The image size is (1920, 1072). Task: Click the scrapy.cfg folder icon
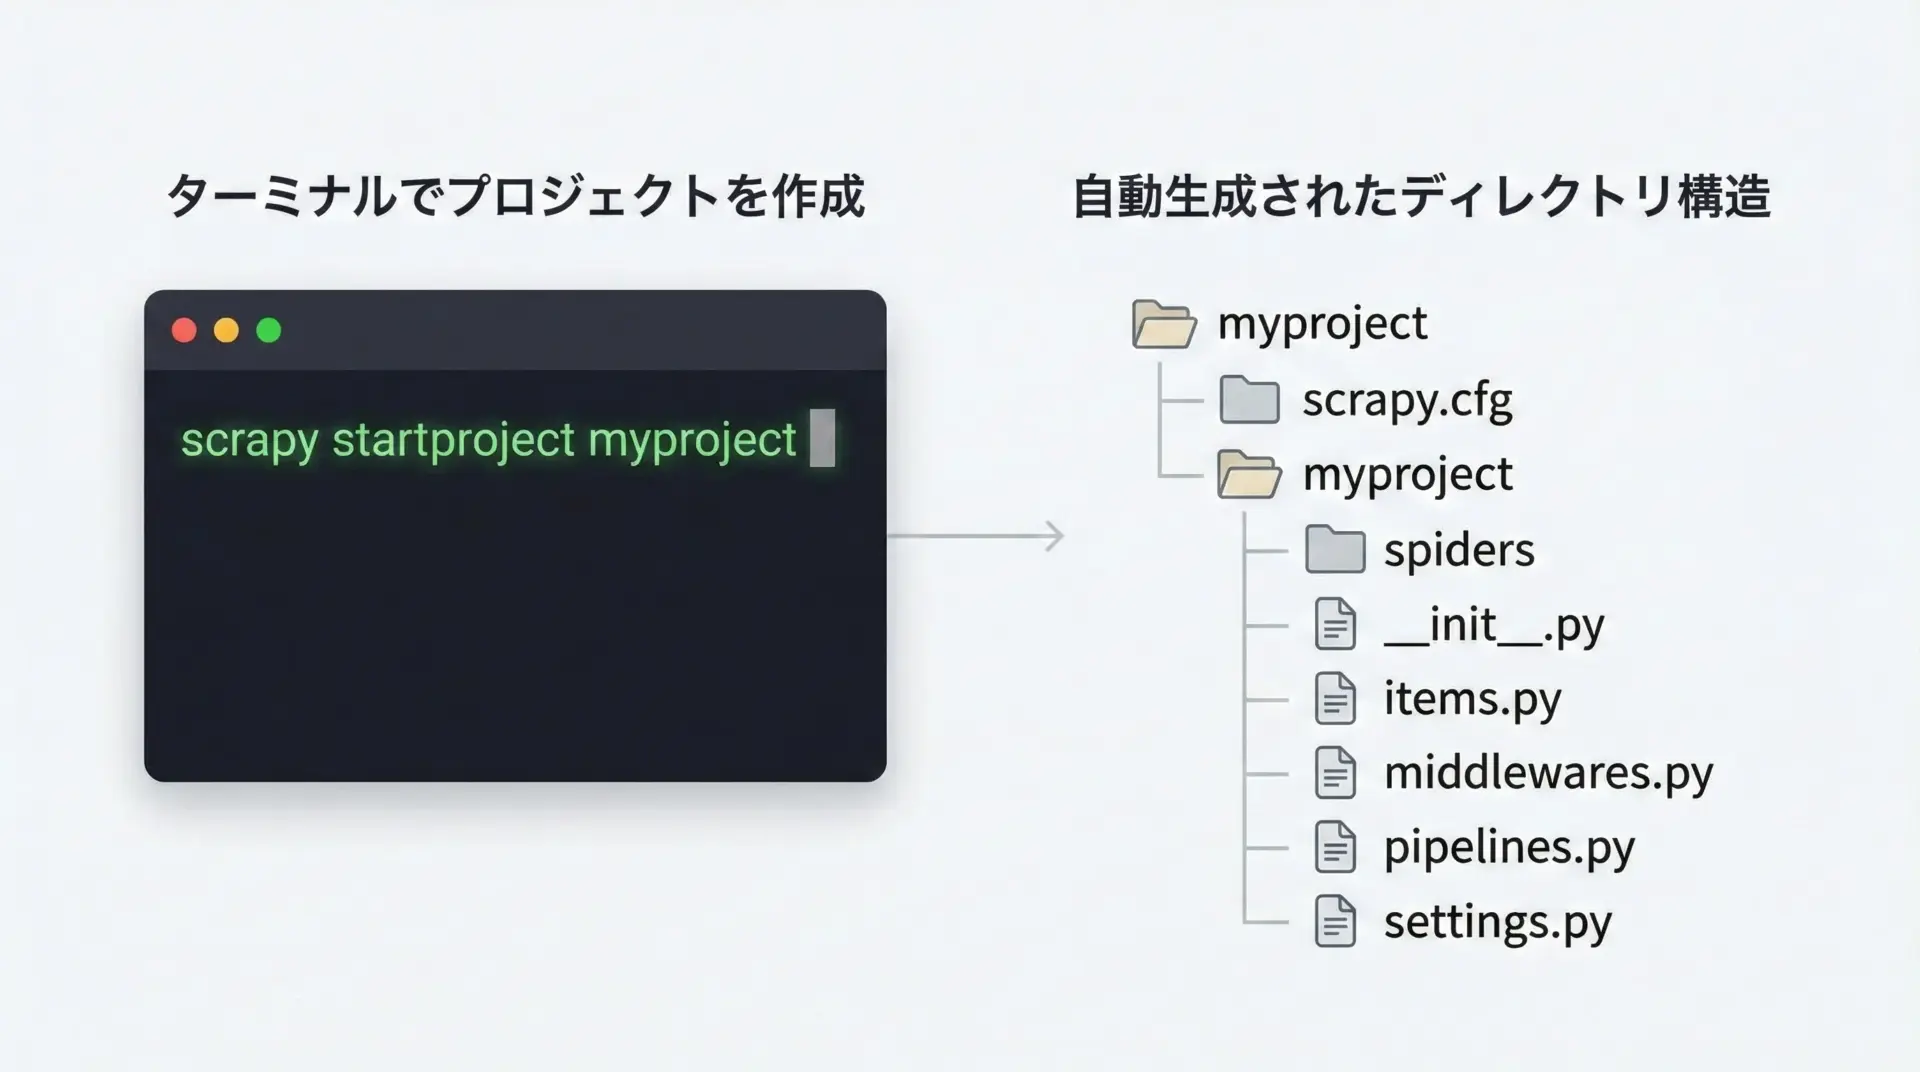(1249, 400)
